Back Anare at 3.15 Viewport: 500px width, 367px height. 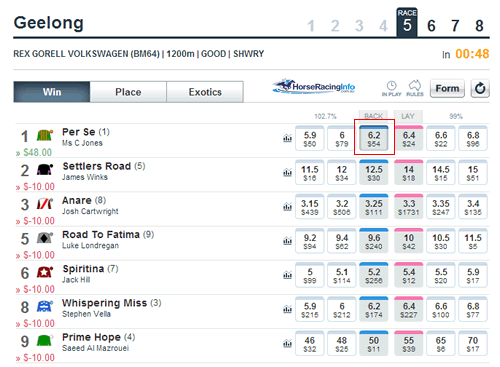click(310, 207)
